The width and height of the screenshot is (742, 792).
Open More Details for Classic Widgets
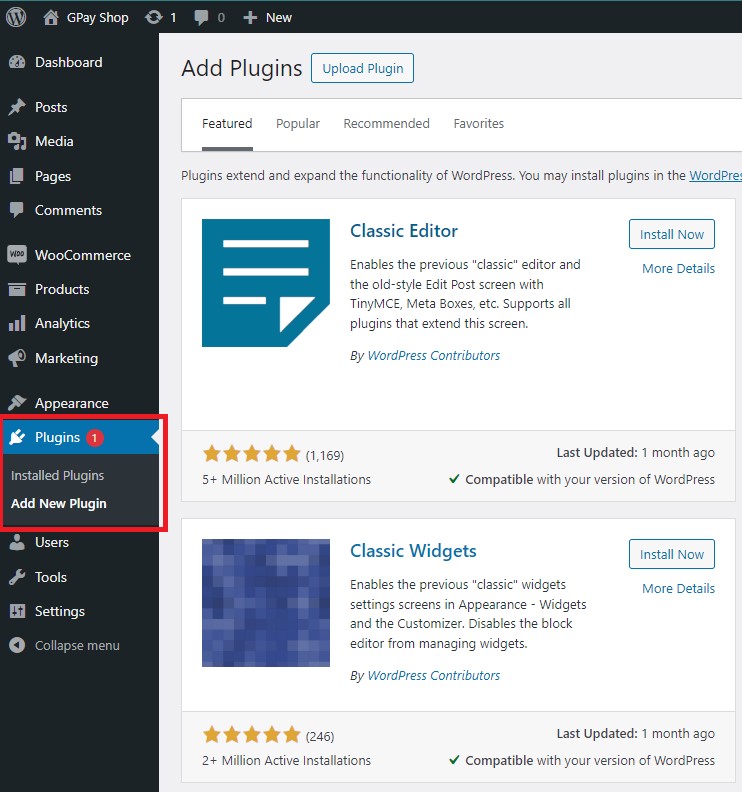678,588
